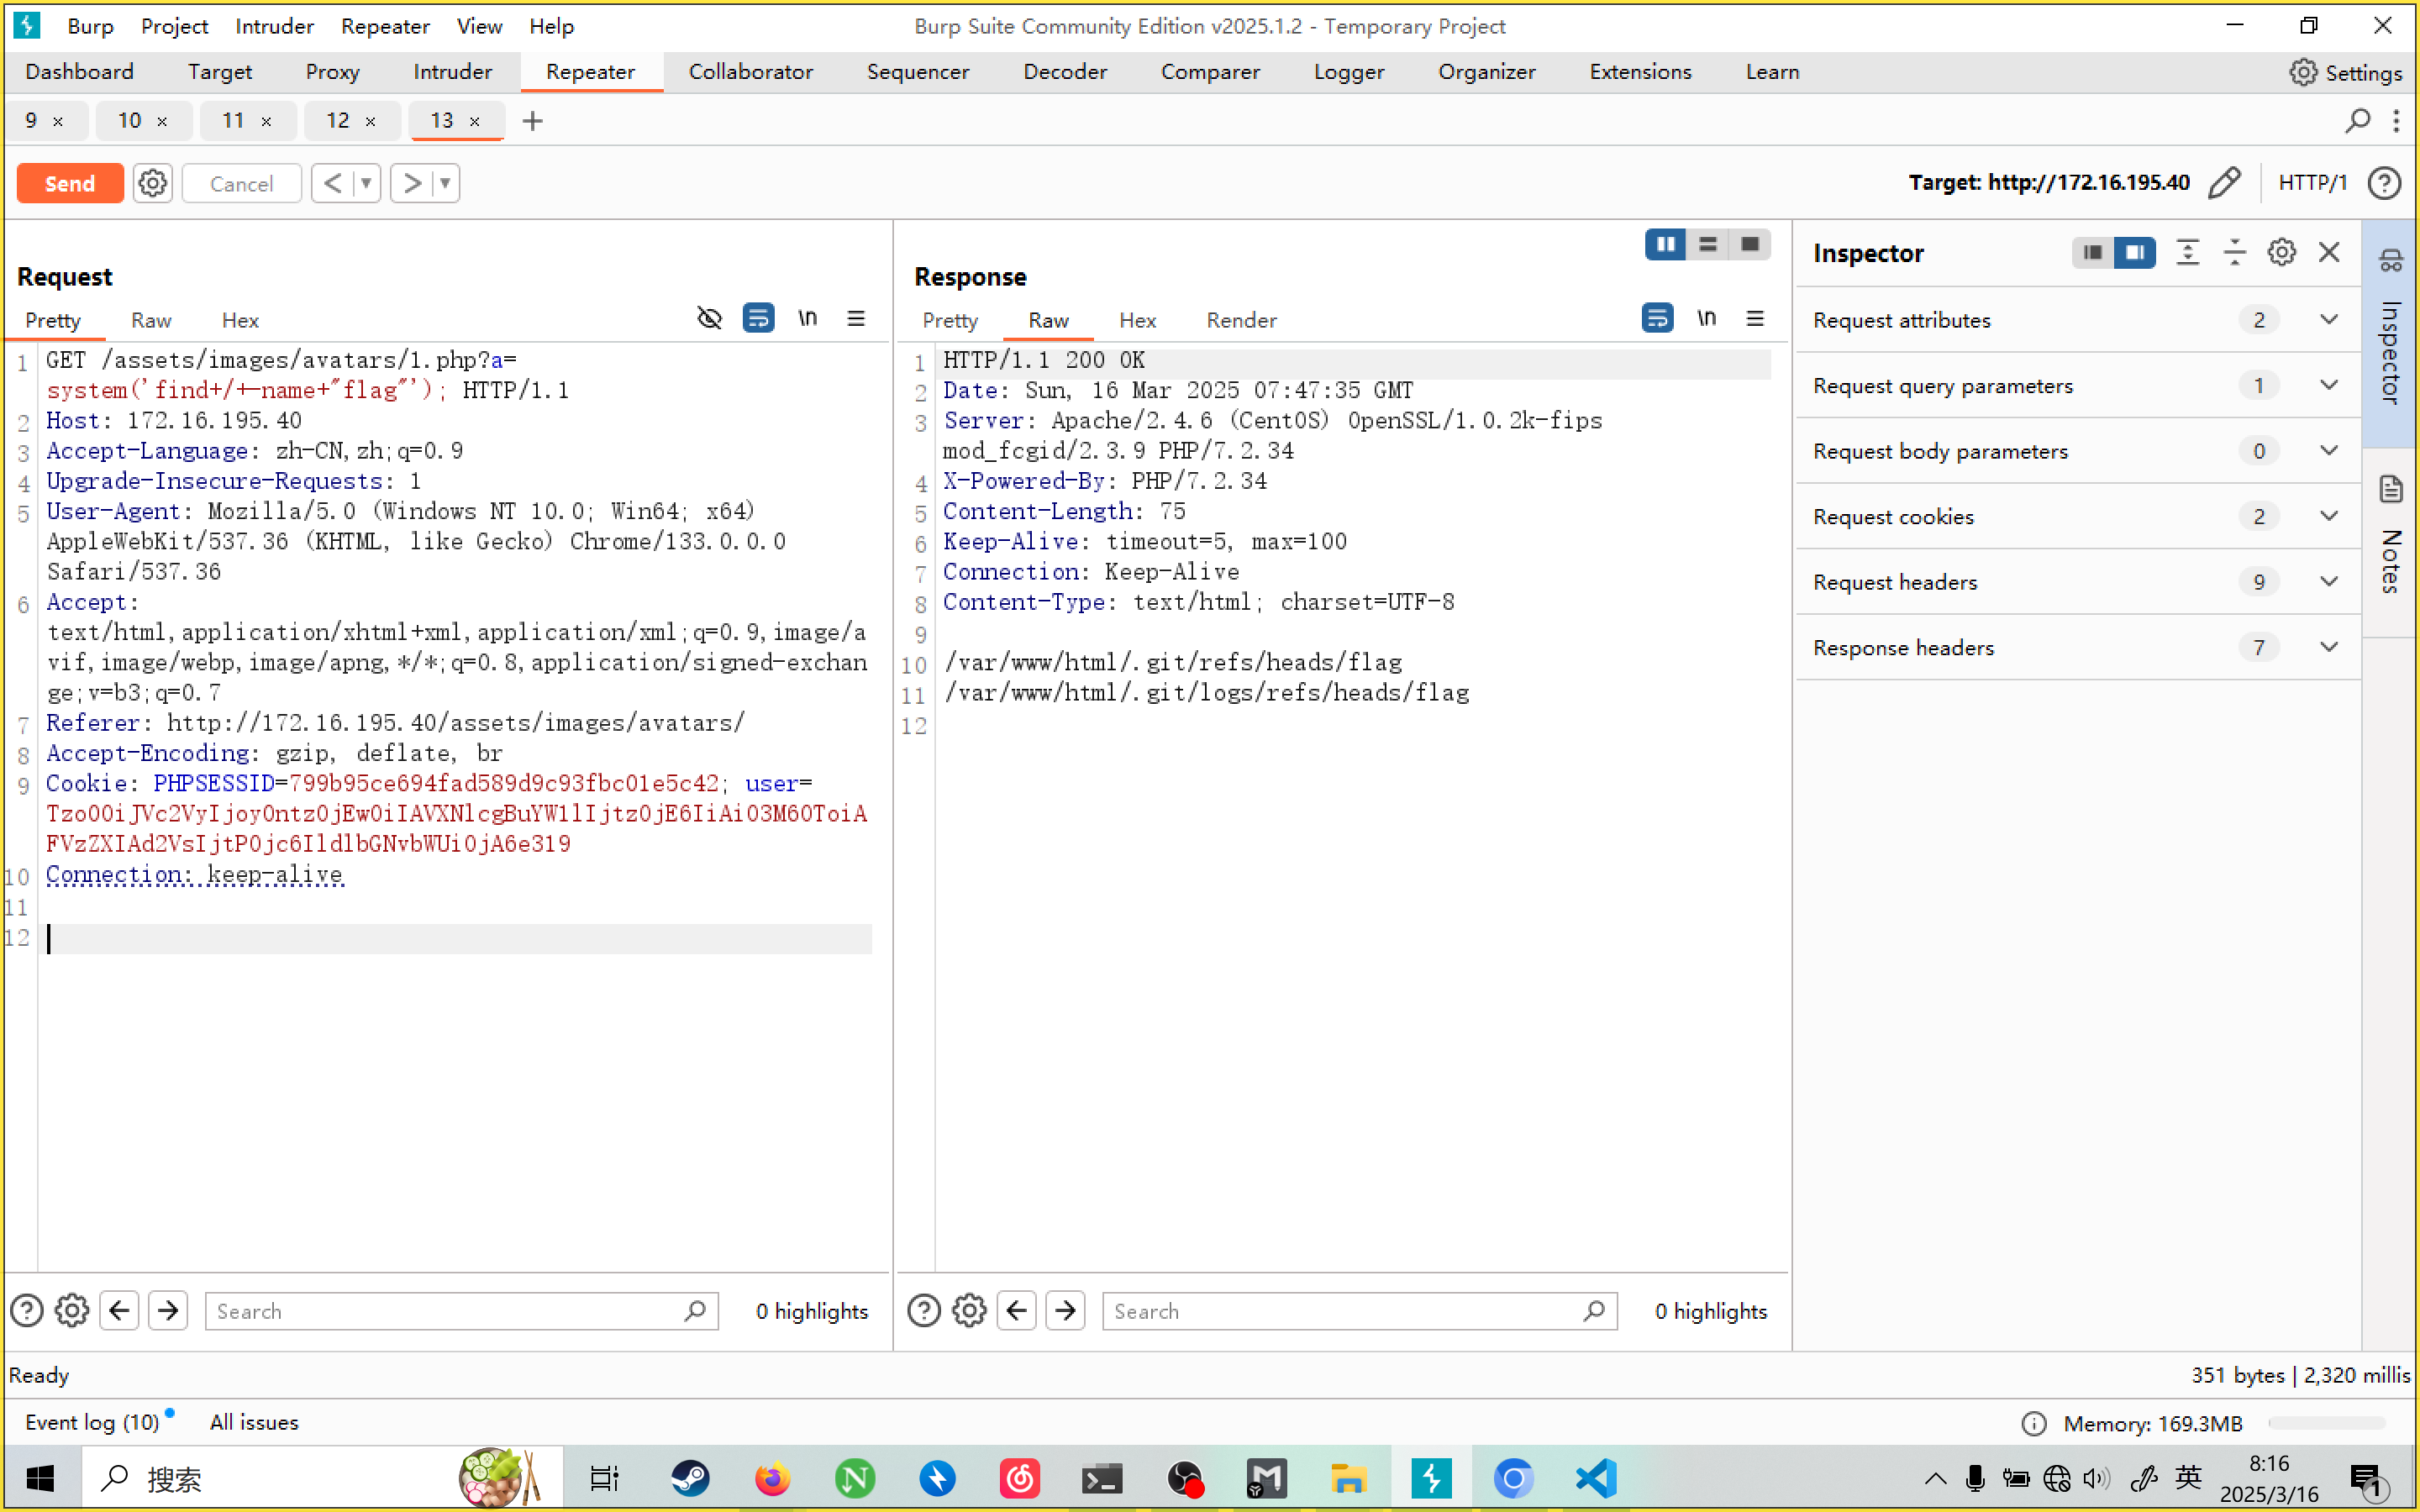Collapse all Inspector sections icon
This screenshot has width=2420, height=1512.
point(2234,252)
